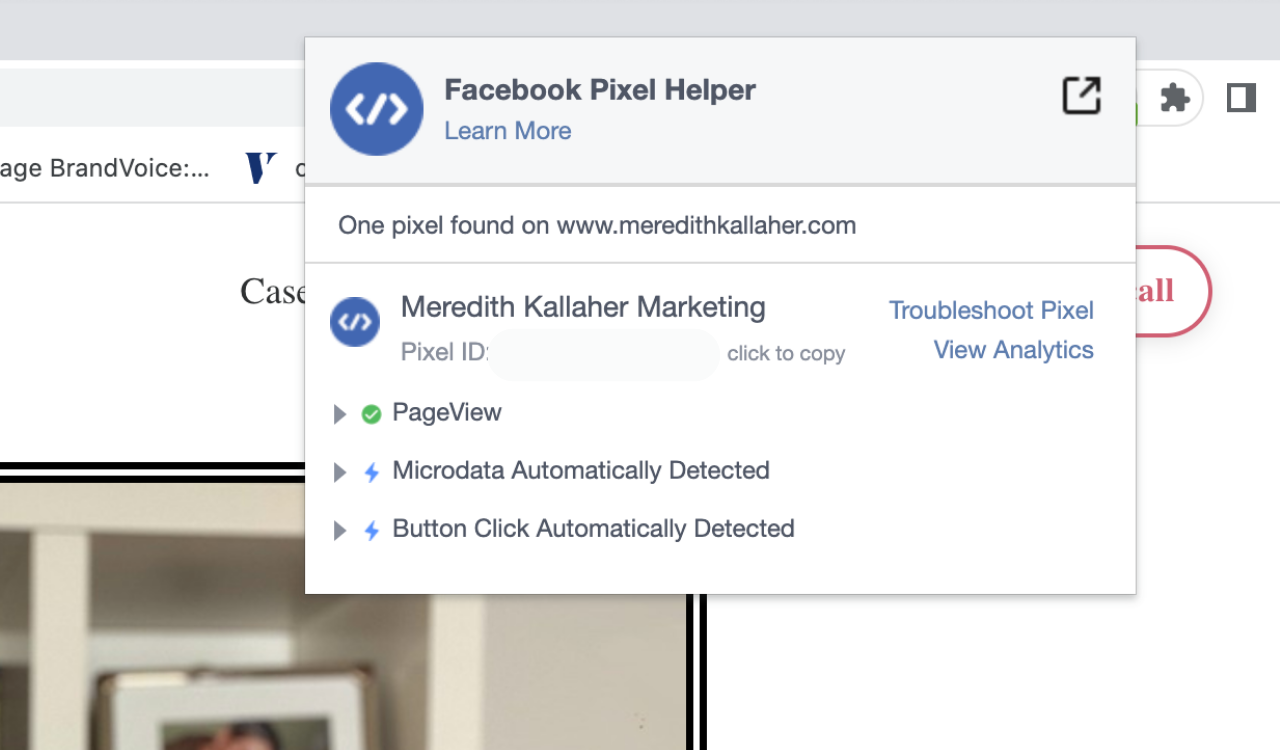Click the Button Click lightning bolt icon

(371, 530)
